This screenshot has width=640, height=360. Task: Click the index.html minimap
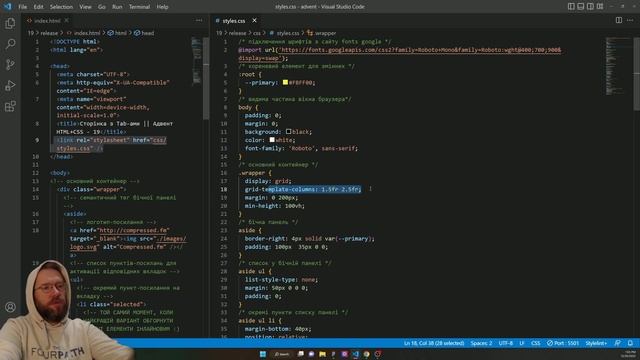(x=196, y=60)
